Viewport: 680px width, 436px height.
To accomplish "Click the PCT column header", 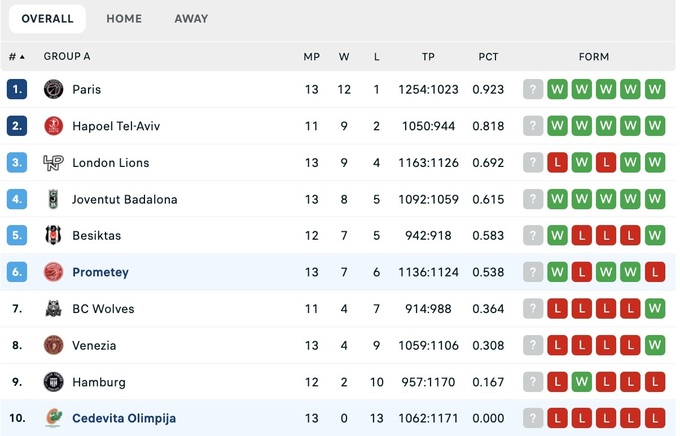I will (488, 57).
